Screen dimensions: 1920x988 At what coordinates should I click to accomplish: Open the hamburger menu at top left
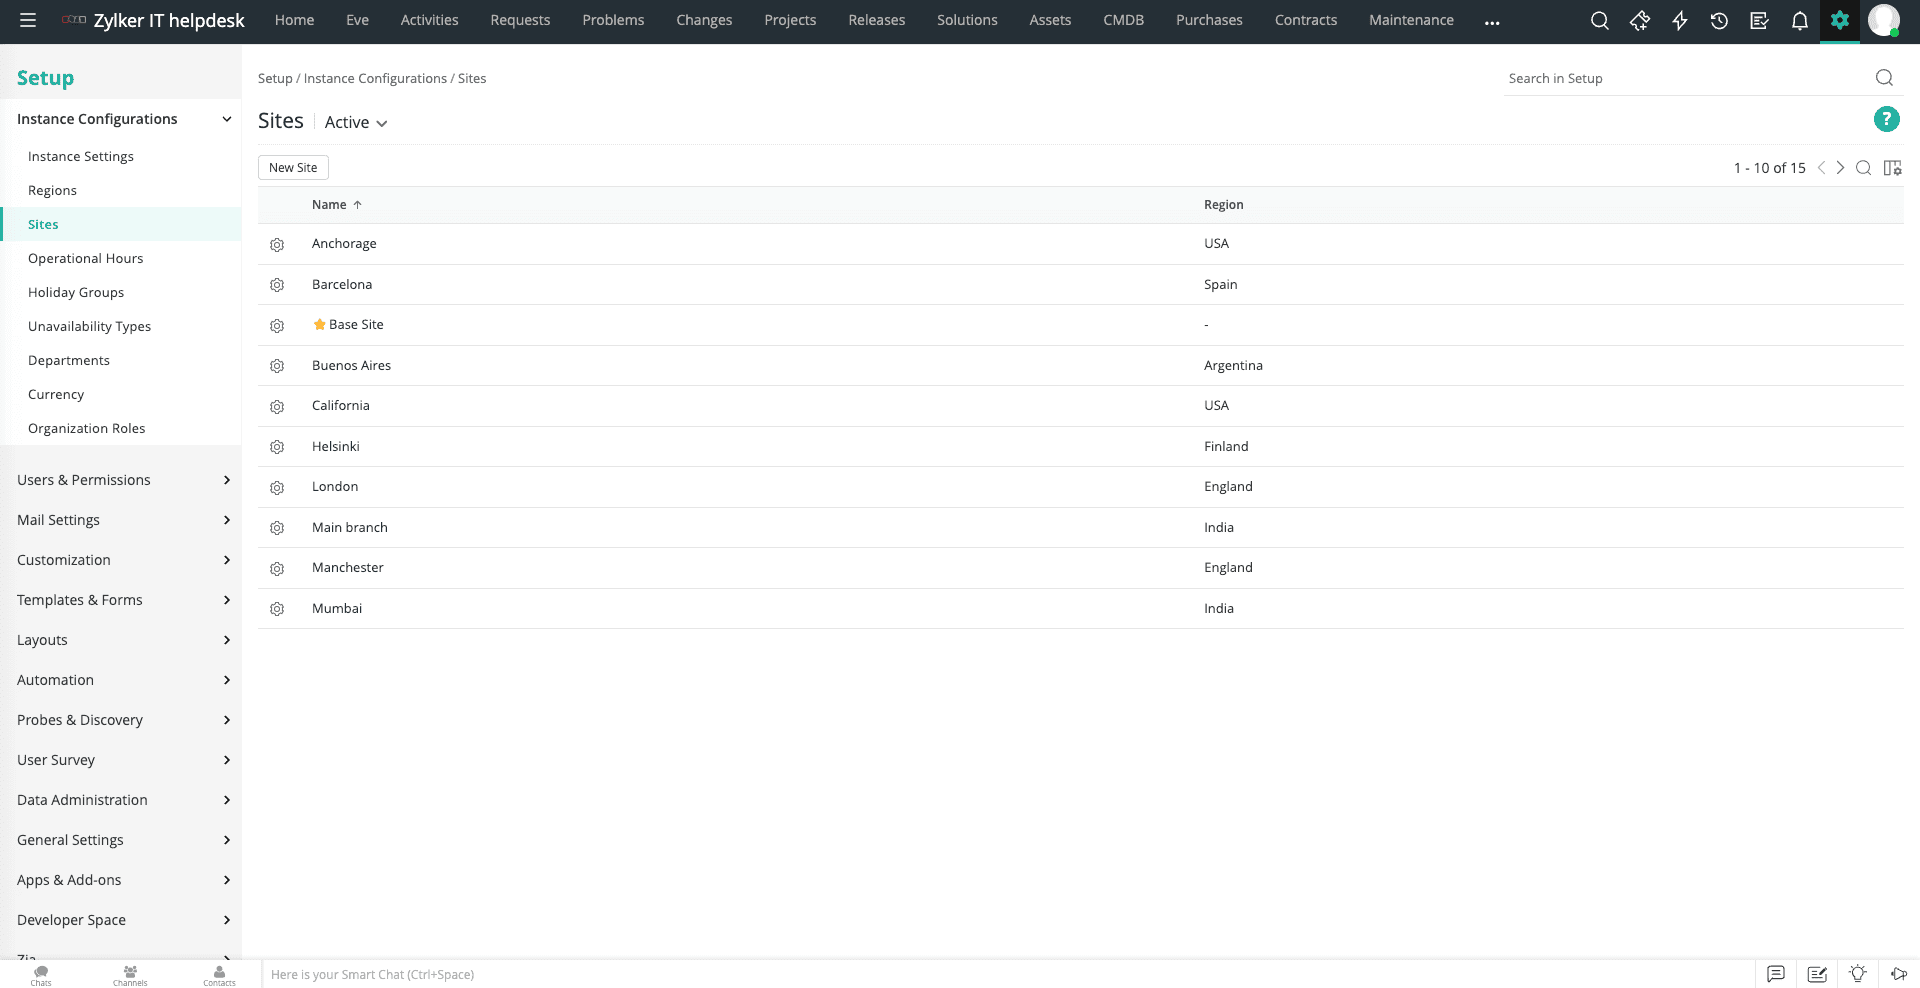coord(28,21)
